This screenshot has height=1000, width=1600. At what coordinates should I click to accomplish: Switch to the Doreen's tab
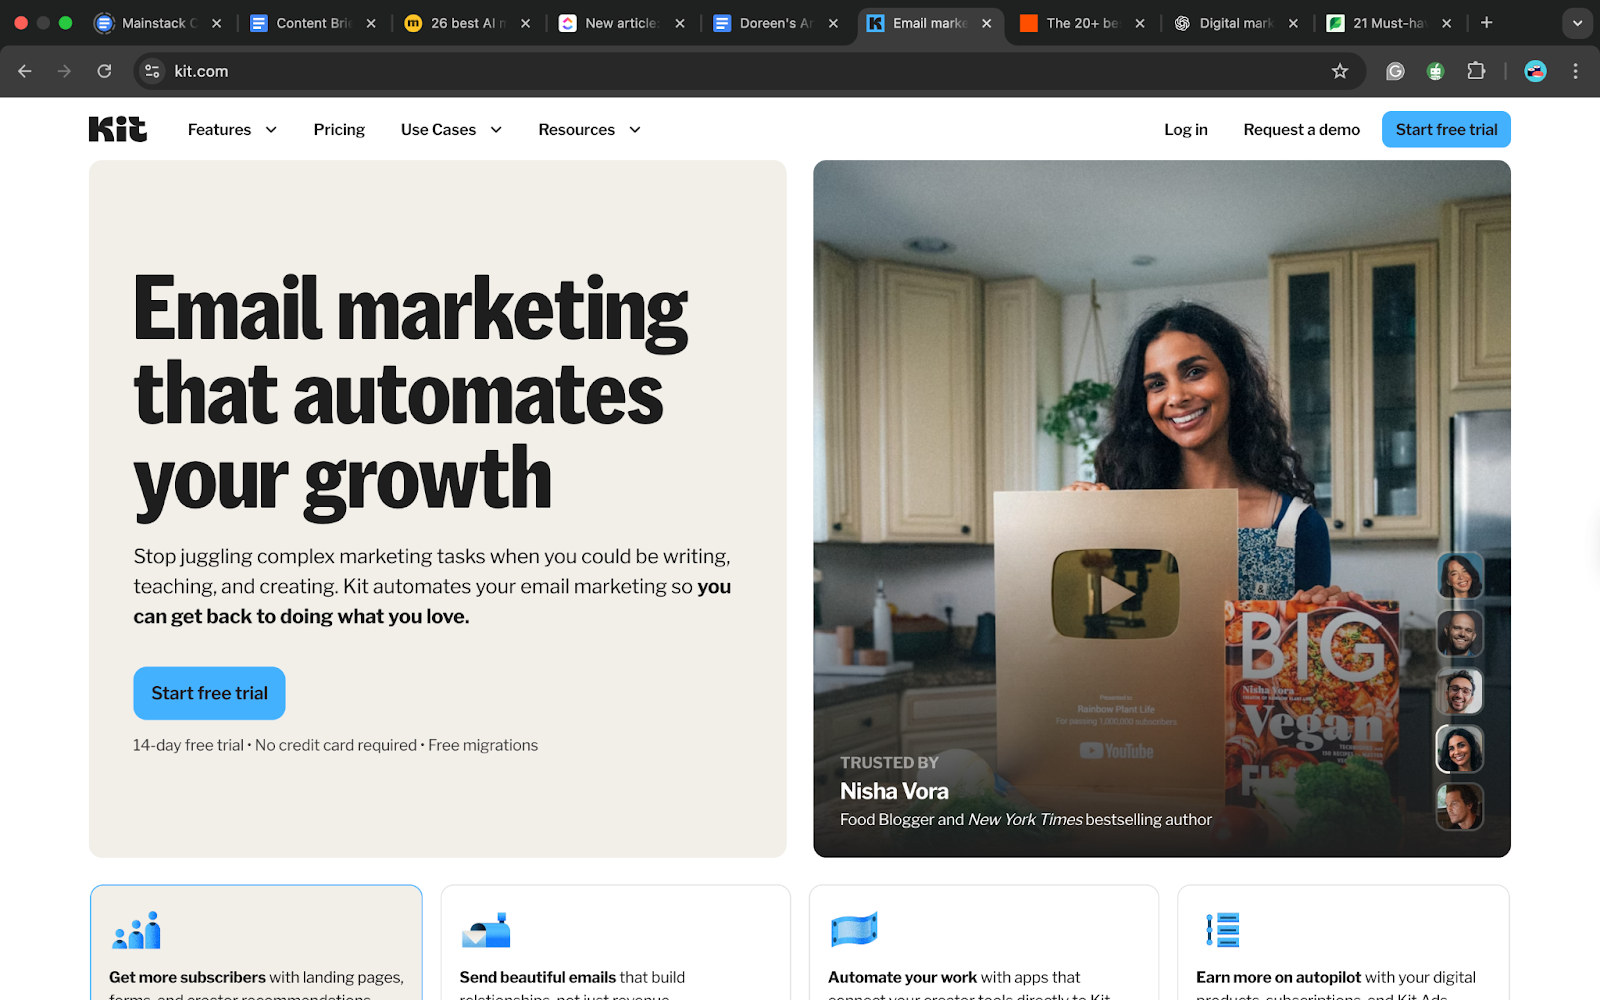point(776,23)
